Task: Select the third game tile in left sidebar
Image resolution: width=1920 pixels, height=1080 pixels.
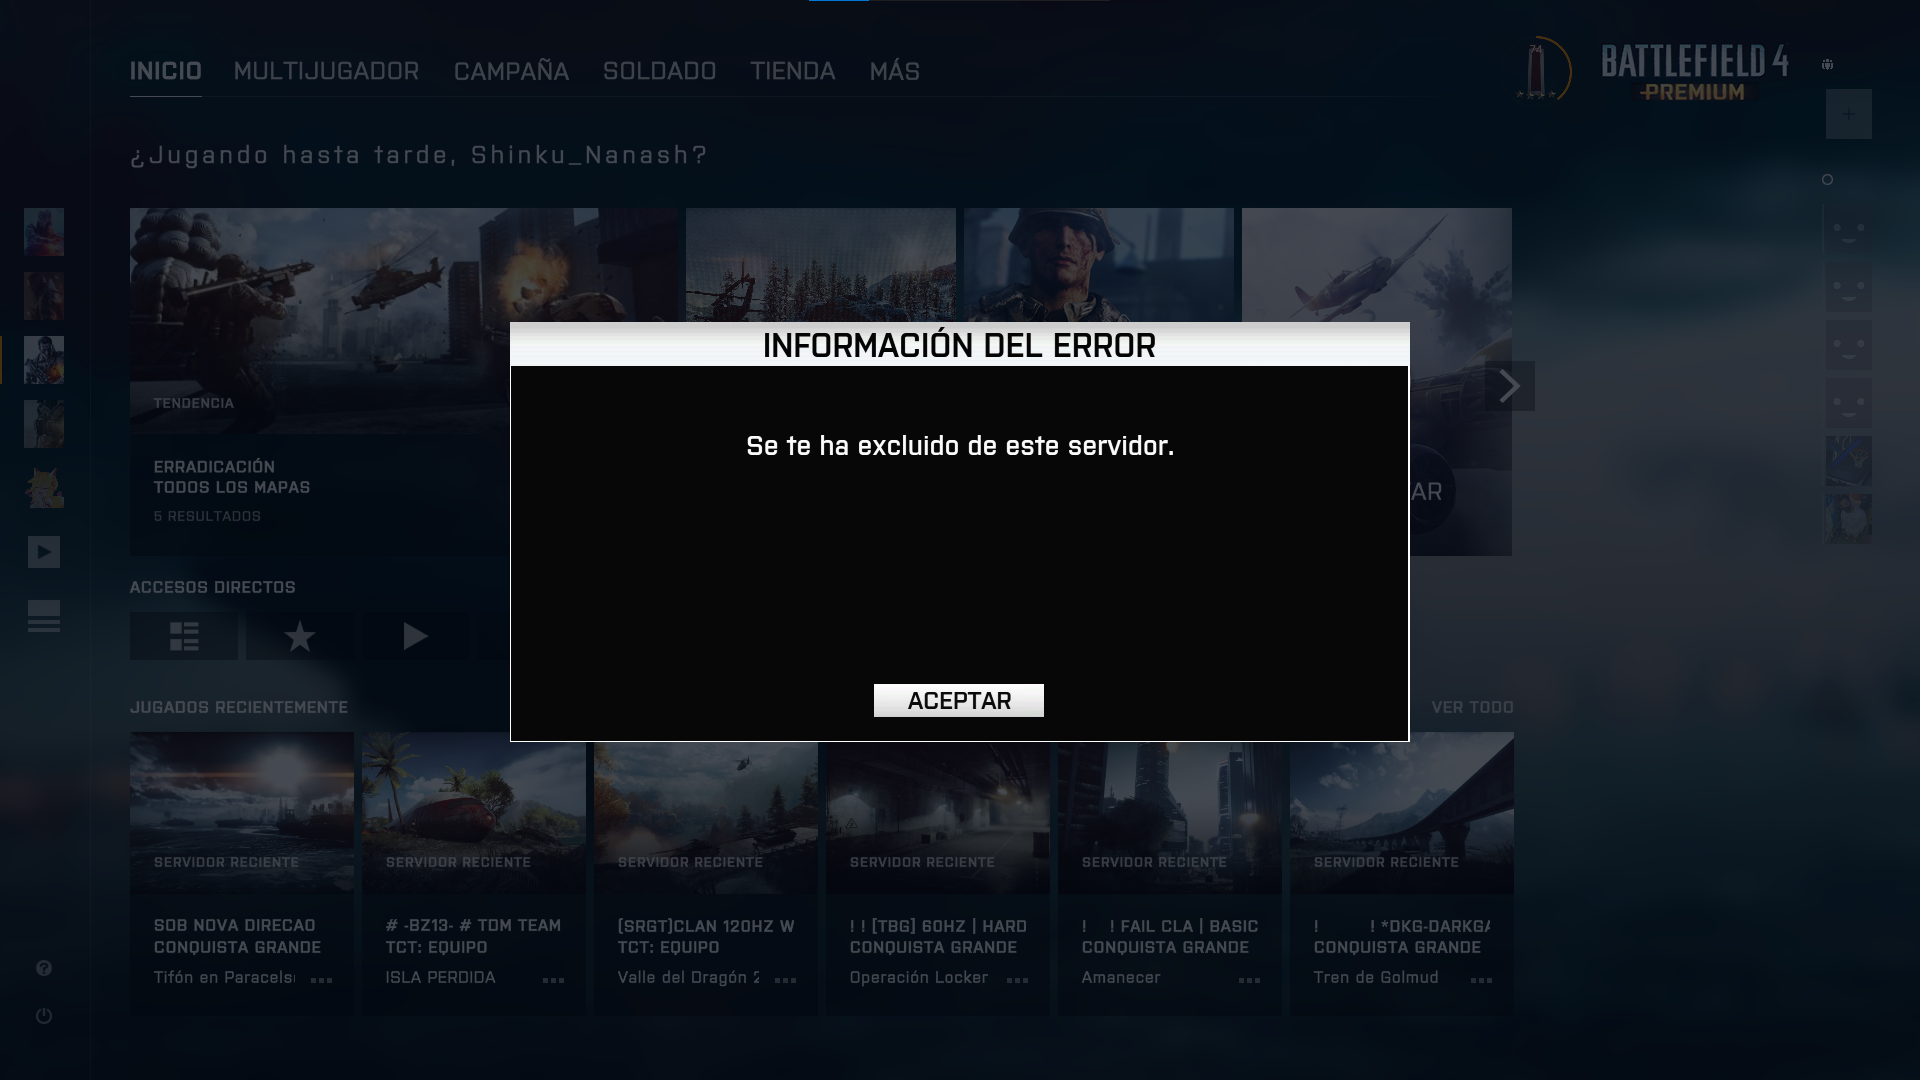Action: tap(44, 360)
